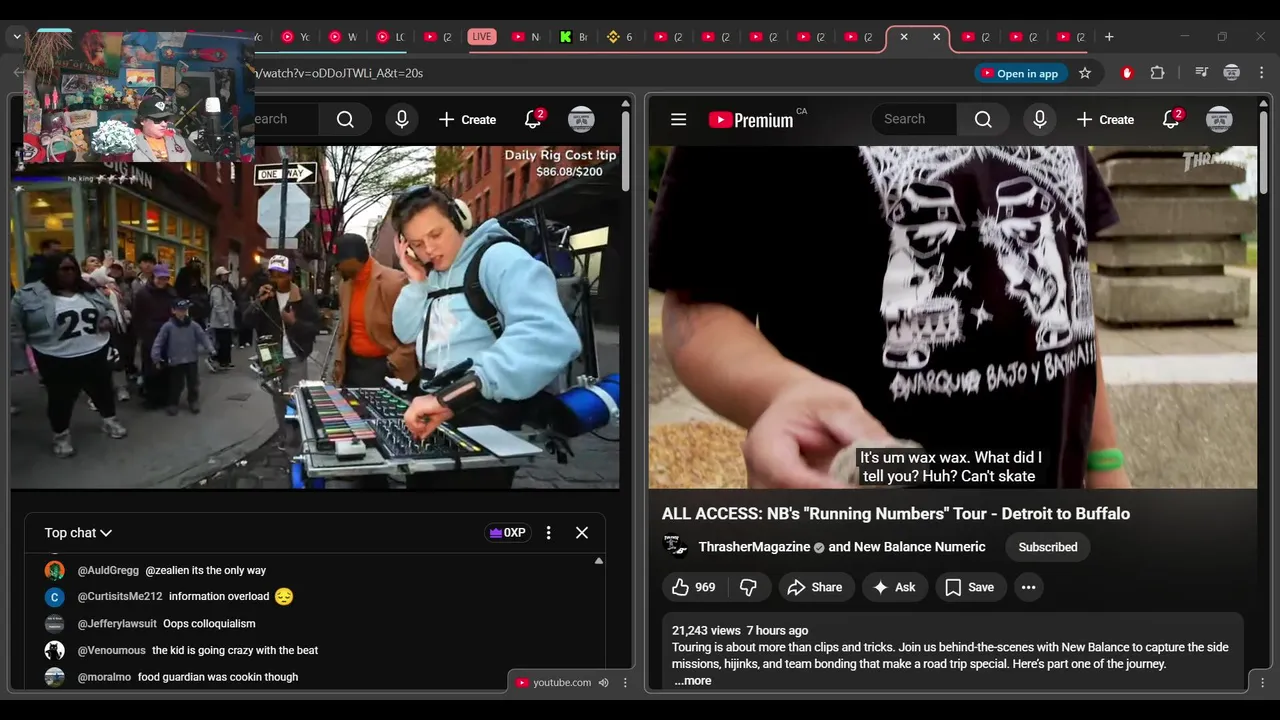
Task: Open the browser profile avatar
Action: click(1232, 73)
